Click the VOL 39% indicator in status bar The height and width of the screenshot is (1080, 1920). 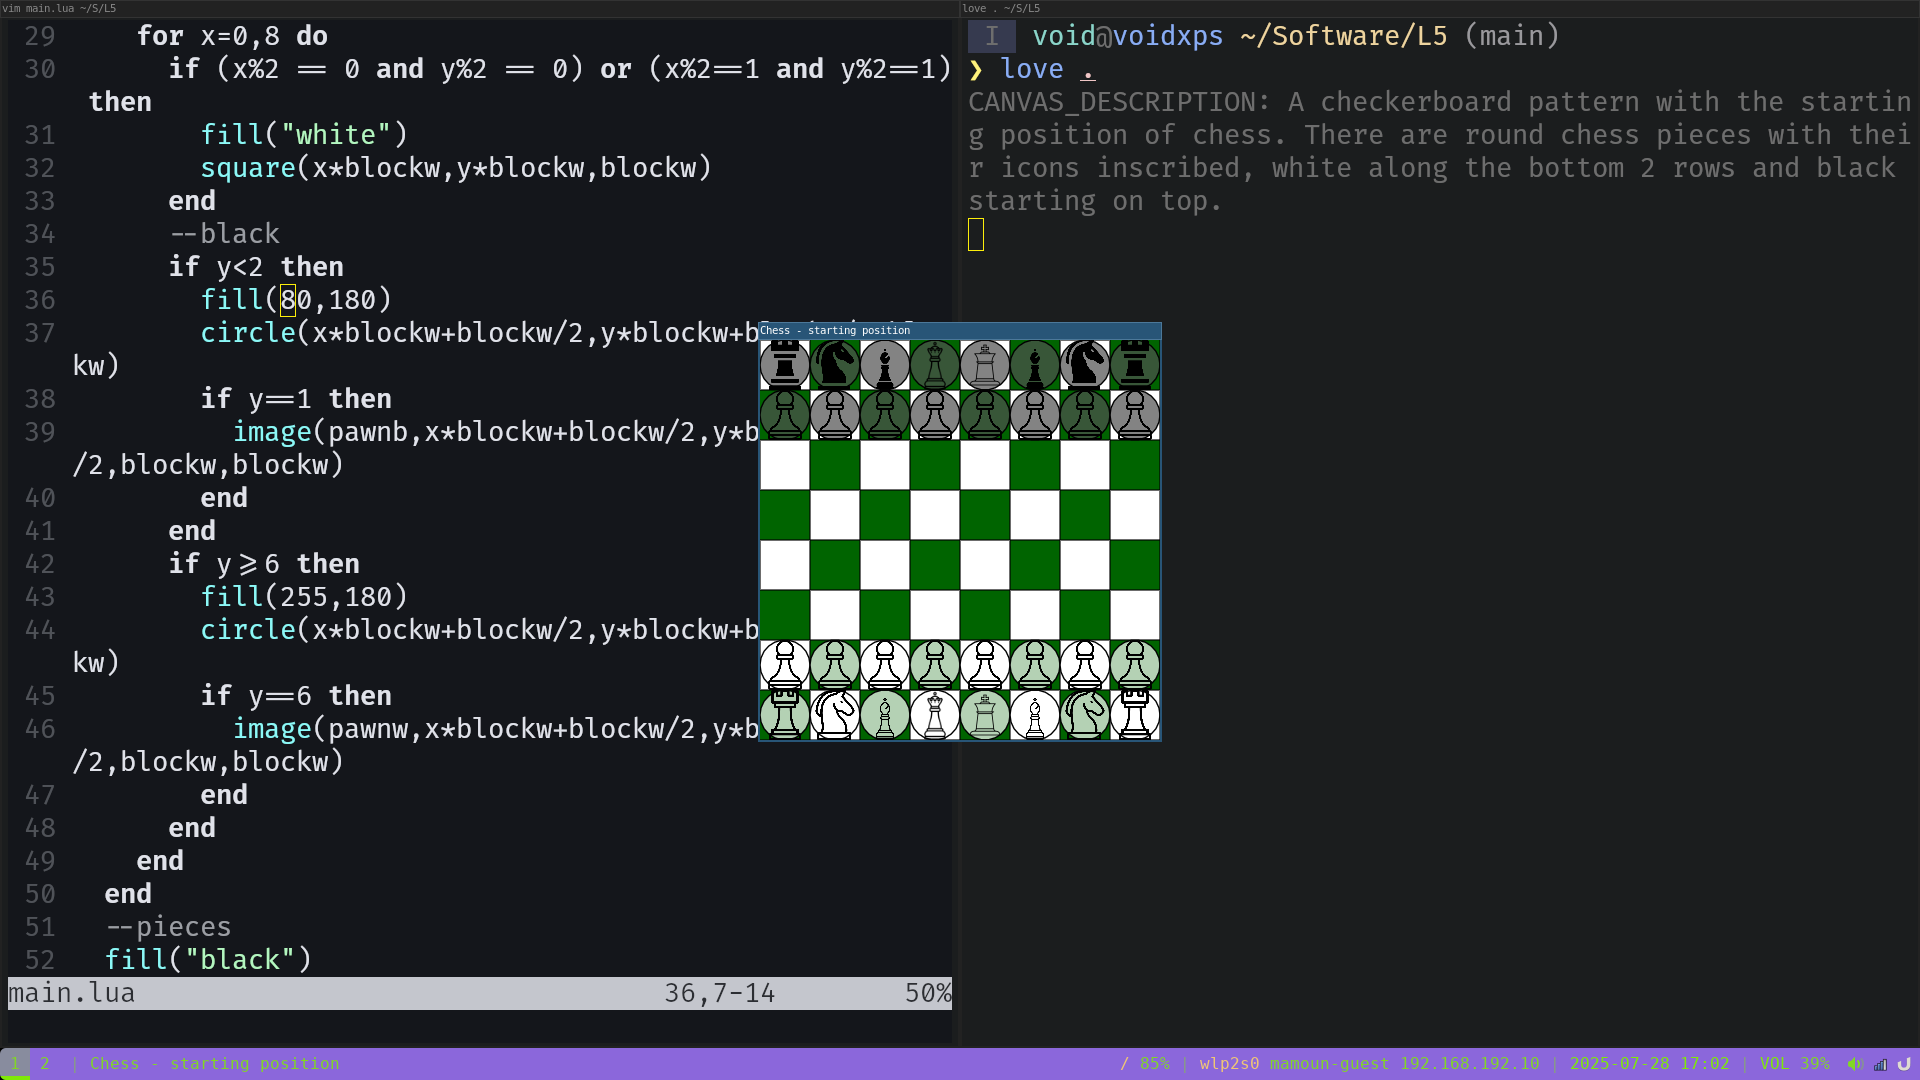pos(1795,1064)
